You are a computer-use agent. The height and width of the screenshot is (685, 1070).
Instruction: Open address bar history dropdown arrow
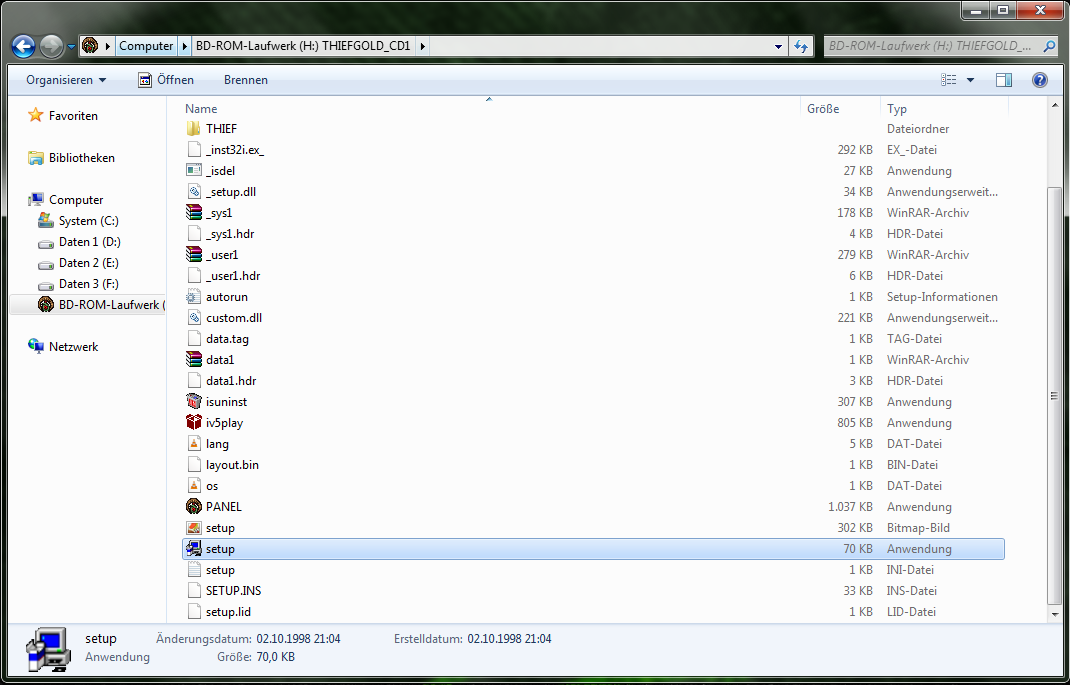779,46
